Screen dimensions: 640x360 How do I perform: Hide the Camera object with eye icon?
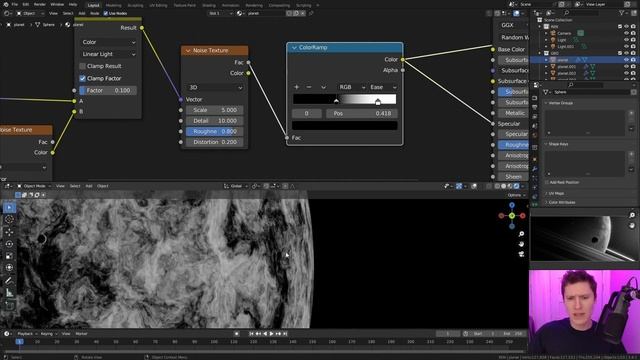point(627,33)
